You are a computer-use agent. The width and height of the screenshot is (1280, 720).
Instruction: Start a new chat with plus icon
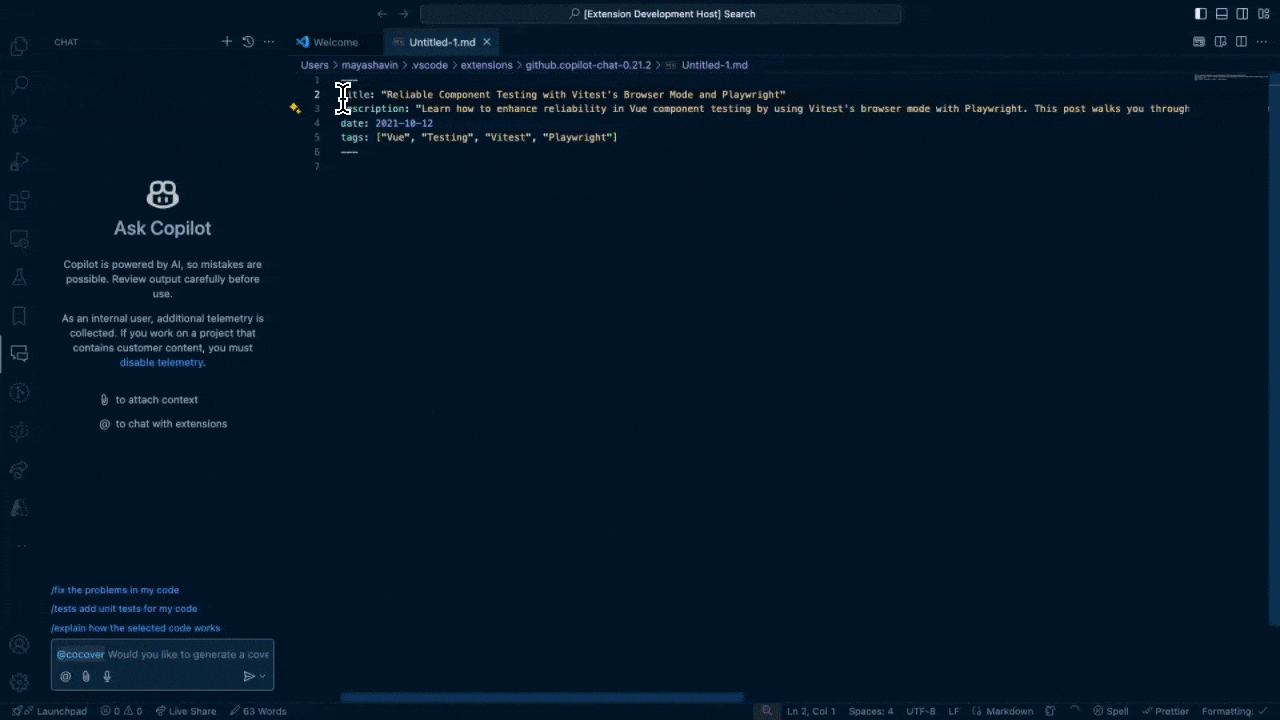[227, 42]
